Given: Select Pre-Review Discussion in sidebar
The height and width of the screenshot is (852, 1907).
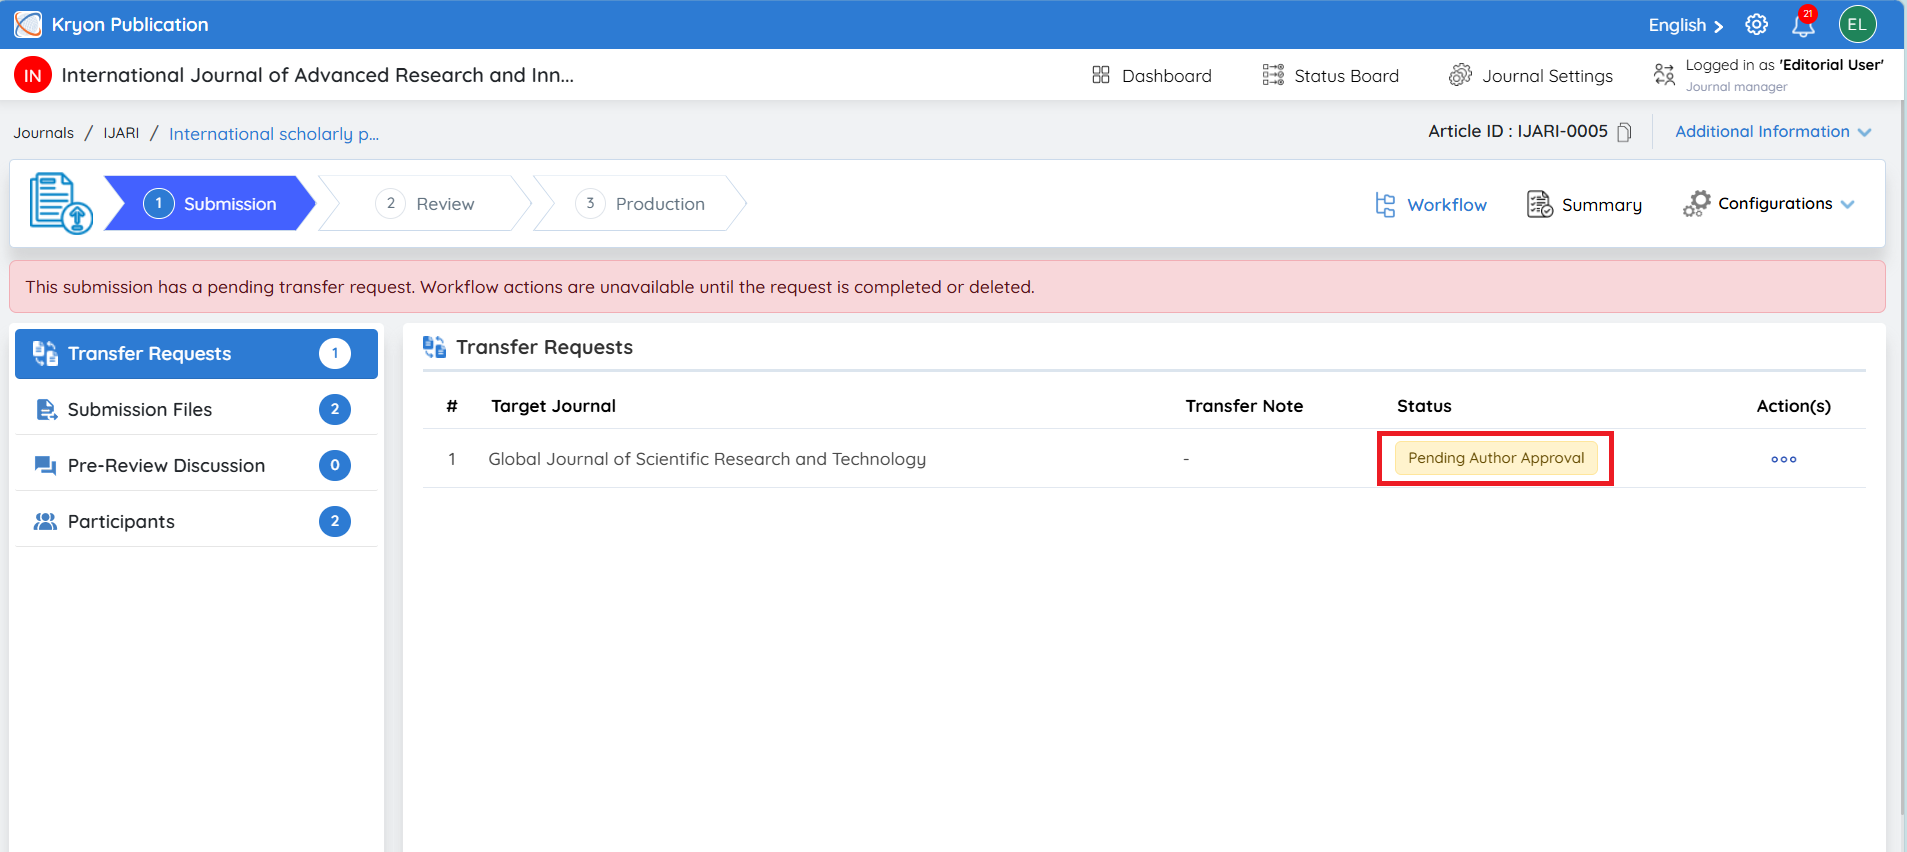Looking at the screenshot, I should (196, 465).
